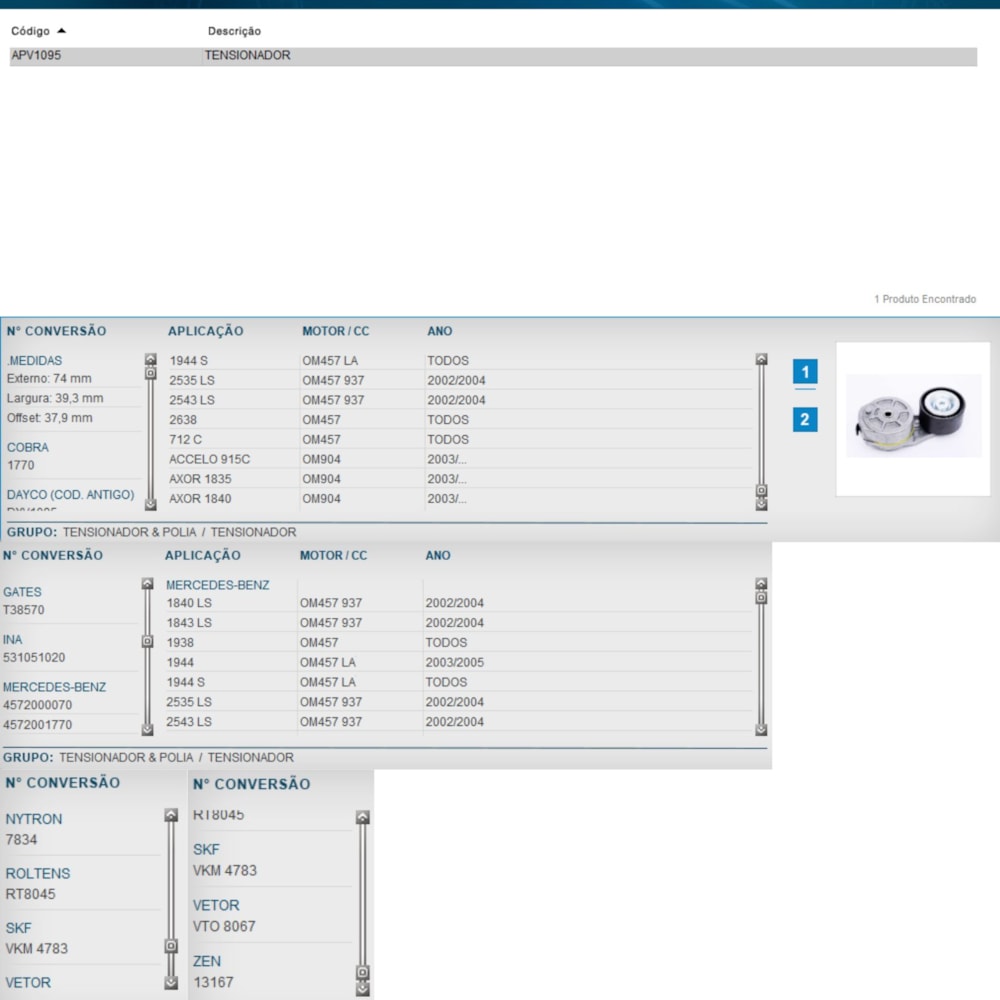Select the AXOR 1835 application row
Screen dimensions: 1000x1000
(x=459, y=479)
